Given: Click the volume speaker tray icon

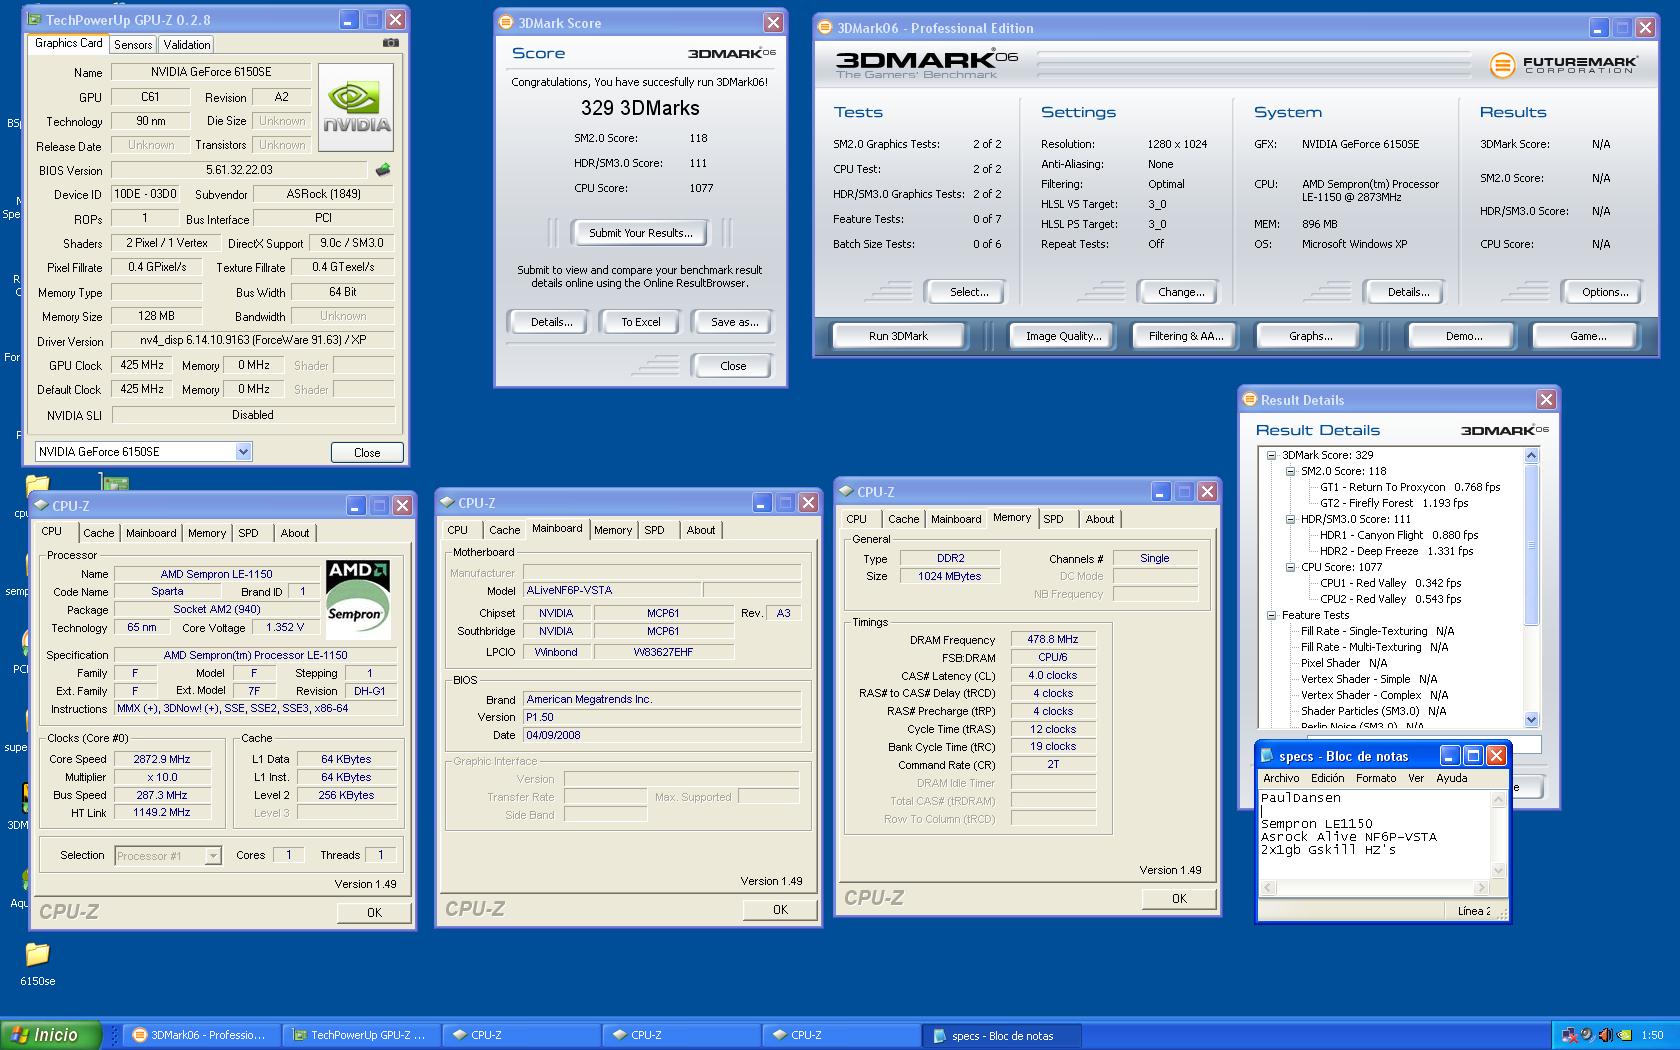Looking at the screenshot, I should (x=1605, y=1036).
